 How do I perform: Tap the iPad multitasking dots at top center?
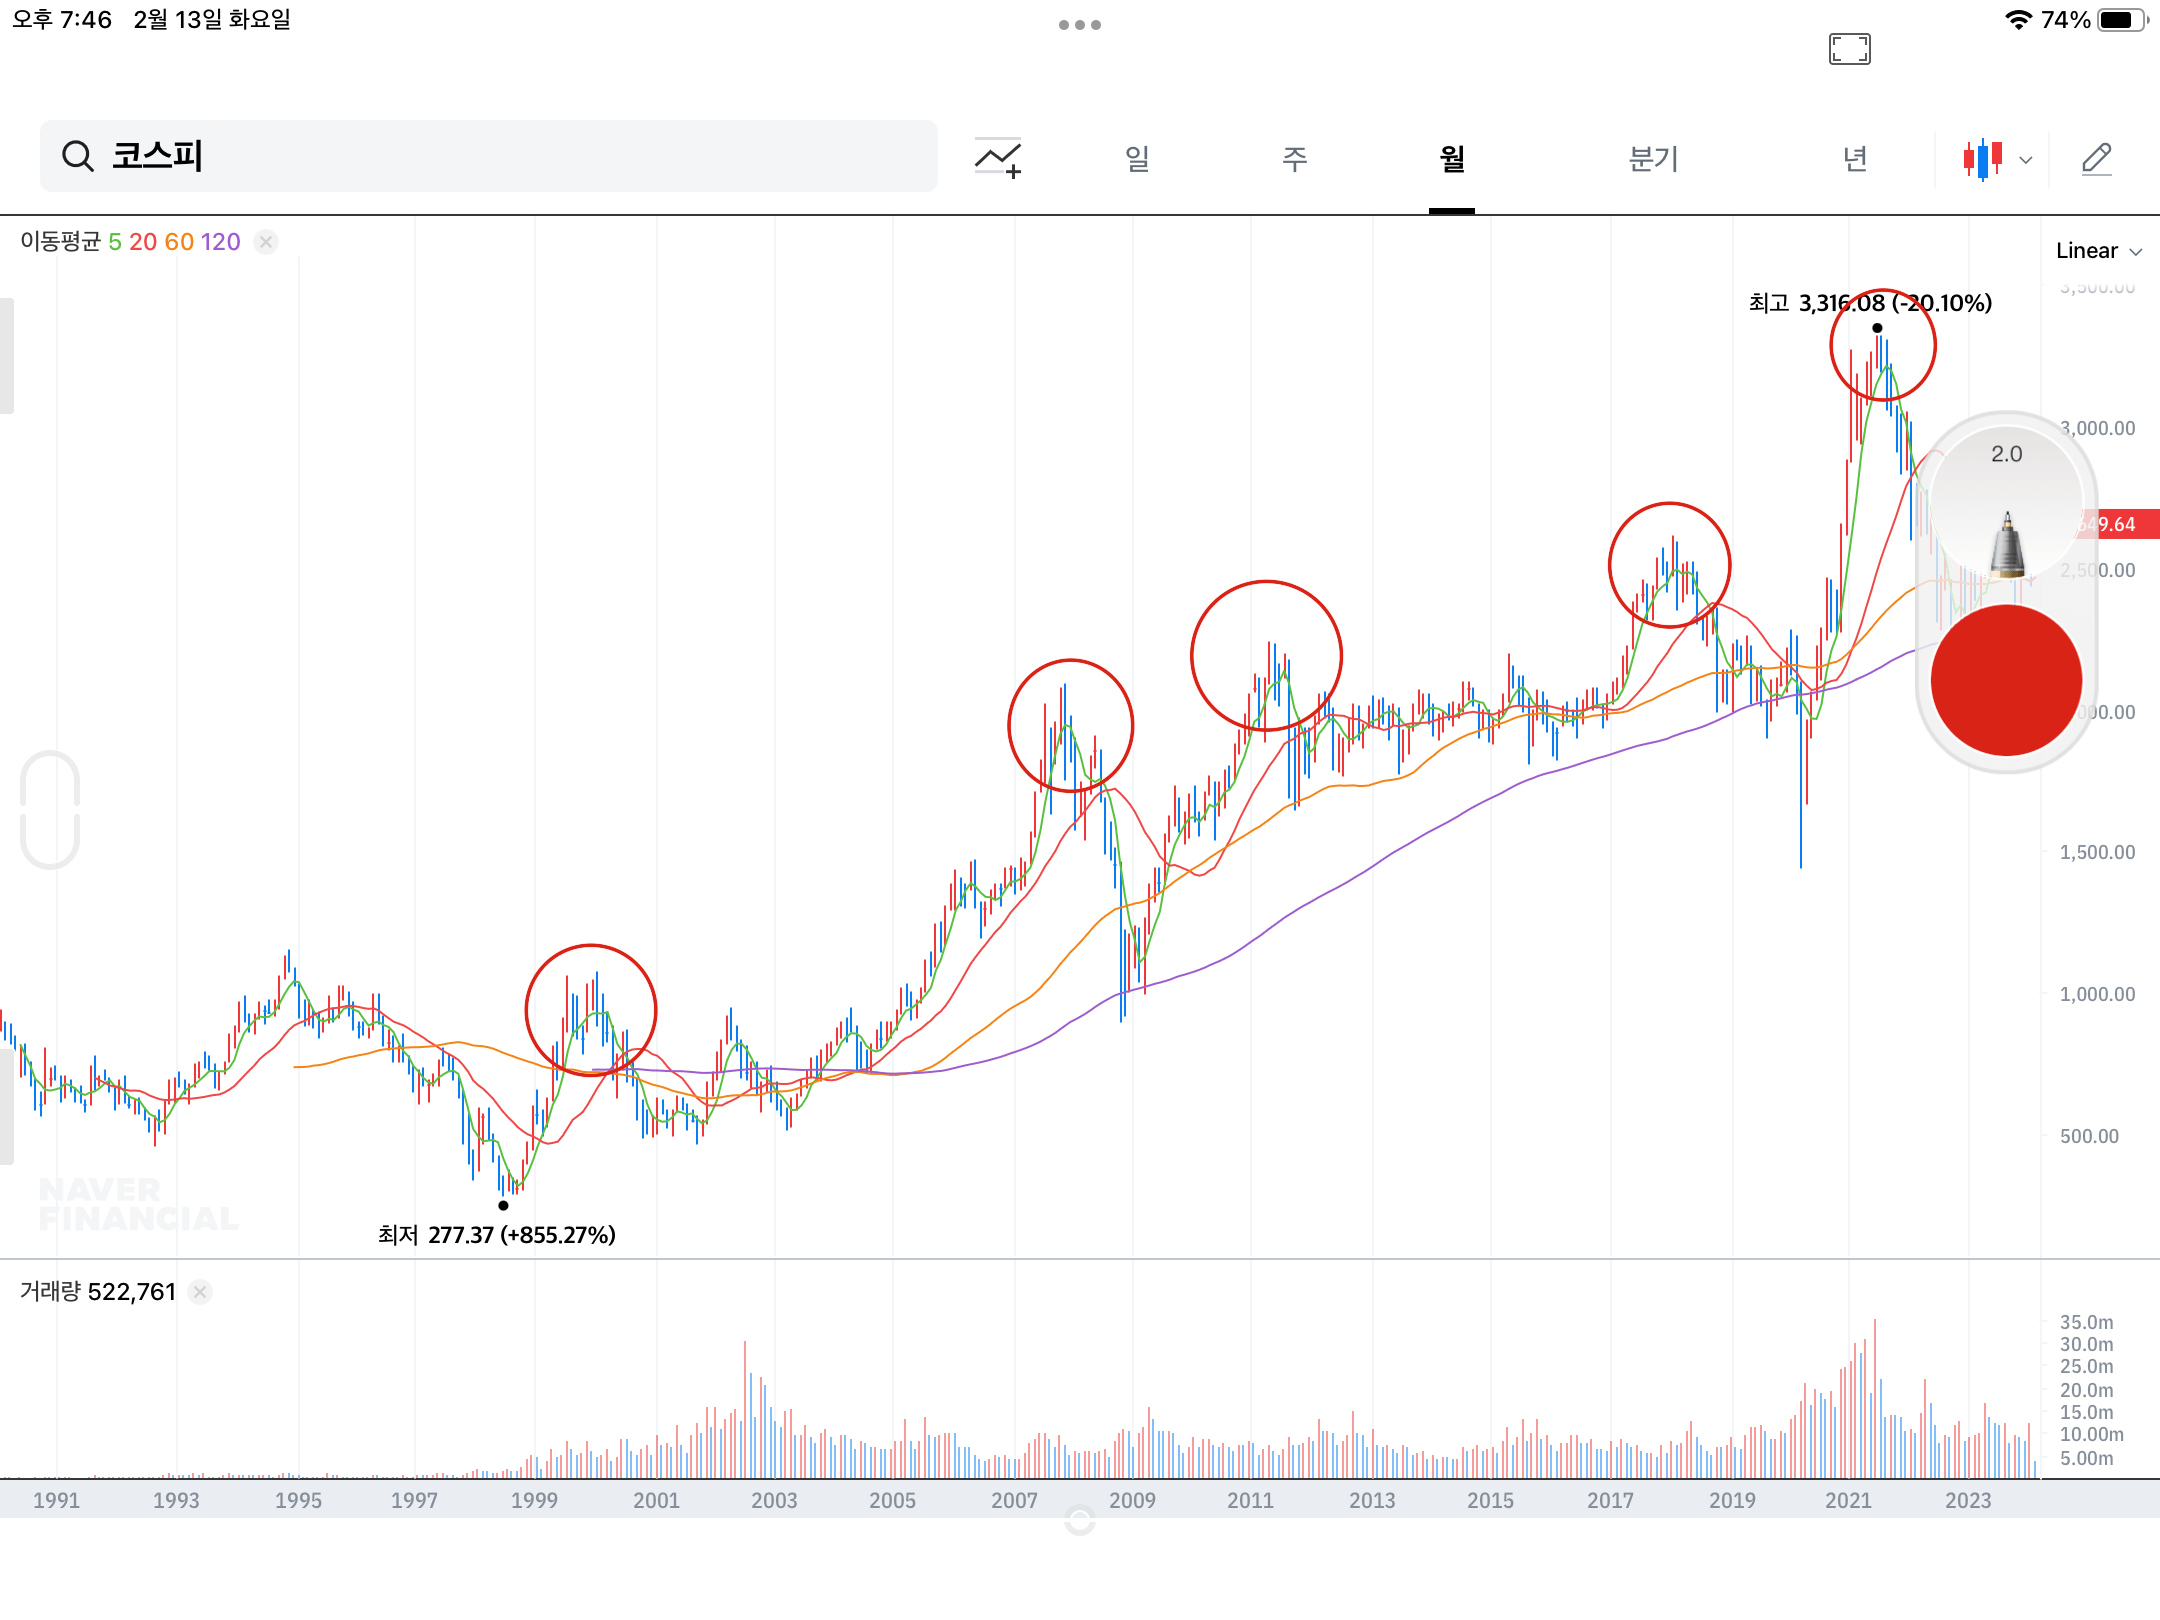pyautogui.click(x=1079, y=23)
